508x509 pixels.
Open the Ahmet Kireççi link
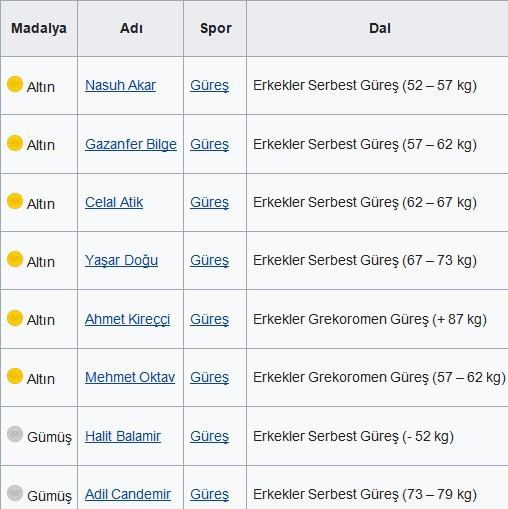tap(127, 319)
